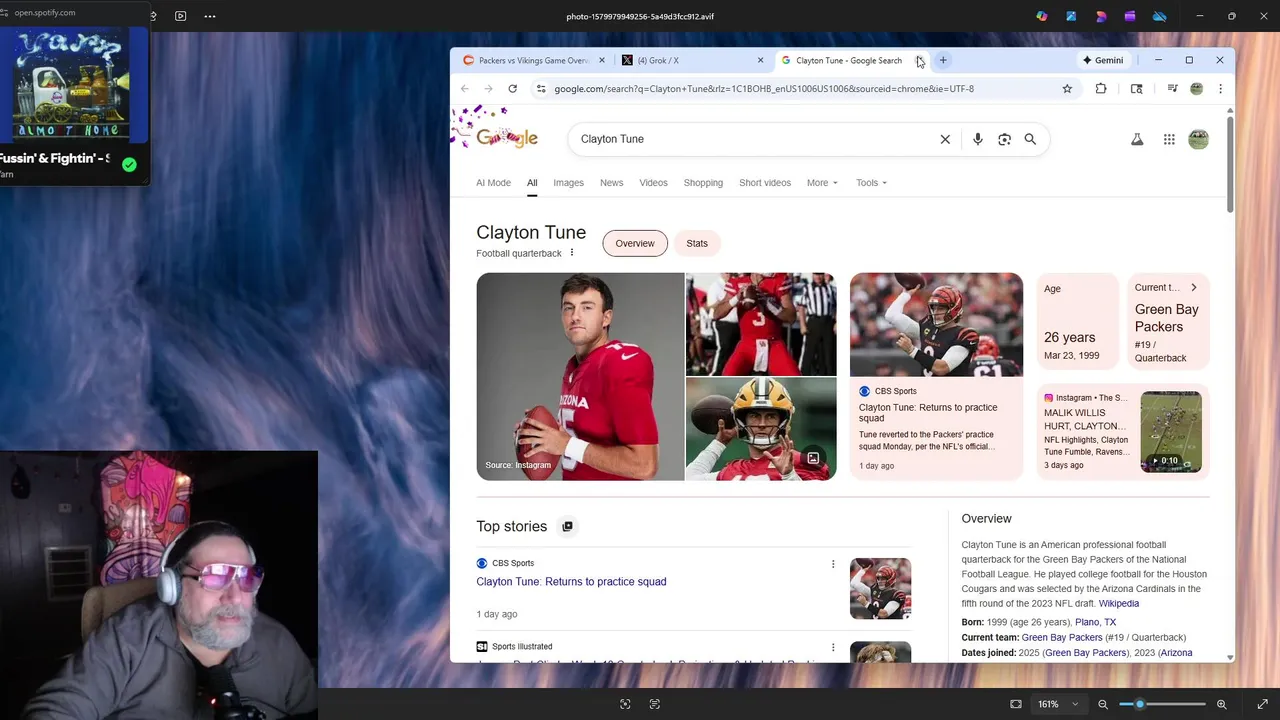This screenshot has height=720, width=1280.
Task: Select the Stats chip
Action: click(697, 243)
